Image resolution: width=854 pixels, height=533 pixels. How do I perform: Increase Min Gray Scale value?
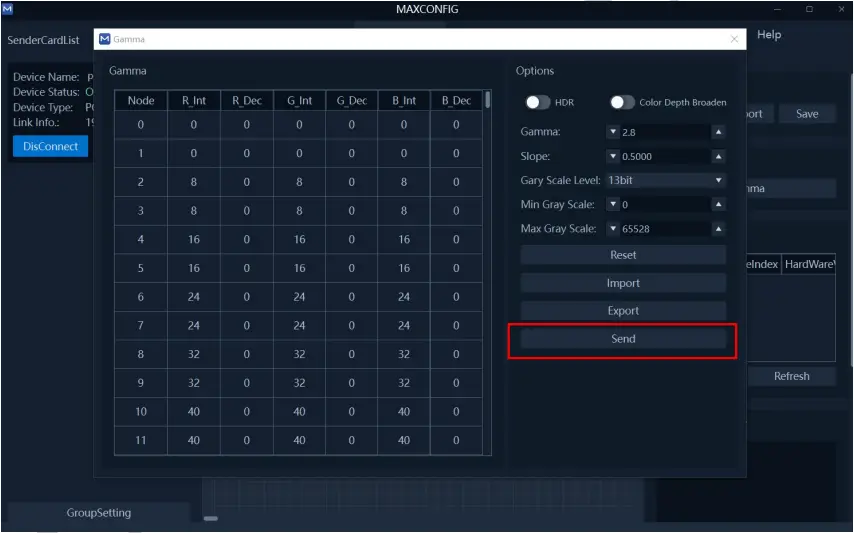click(718, 204)
